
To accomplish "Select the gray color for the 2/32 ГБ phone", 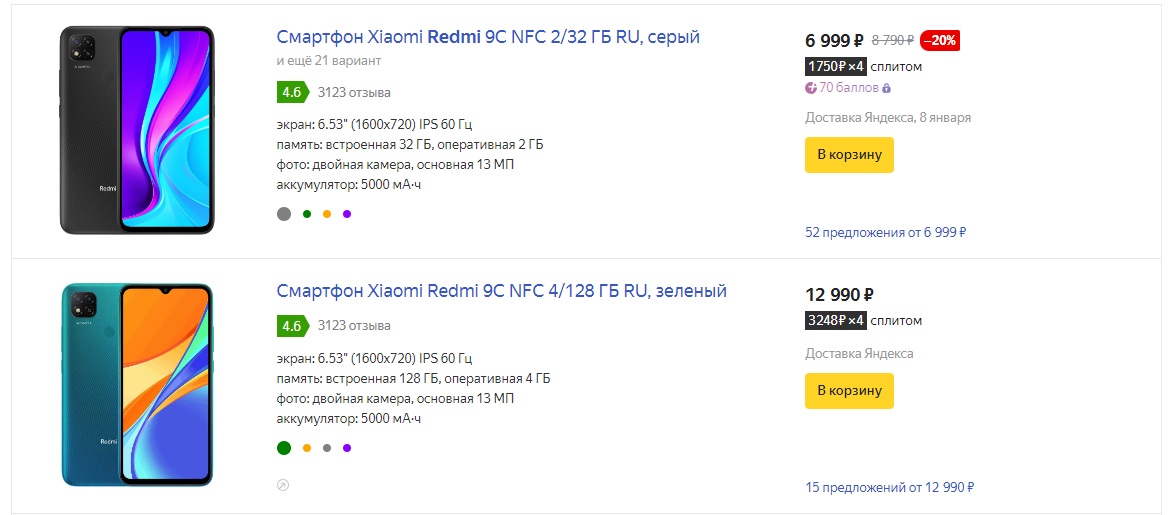I will pos(284,213).
